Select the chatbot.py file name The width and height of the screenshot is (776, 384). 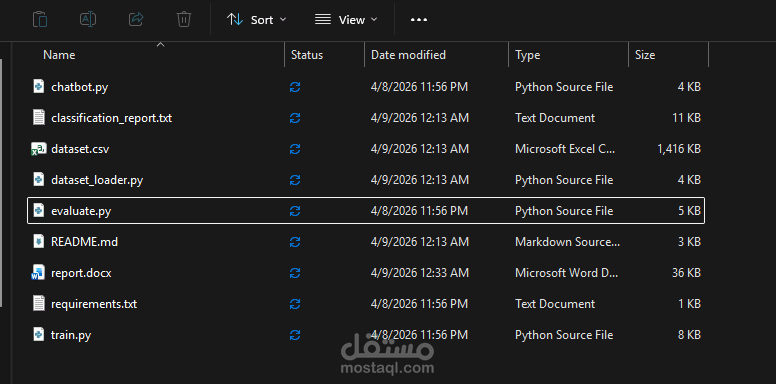(x=80, y=88)
